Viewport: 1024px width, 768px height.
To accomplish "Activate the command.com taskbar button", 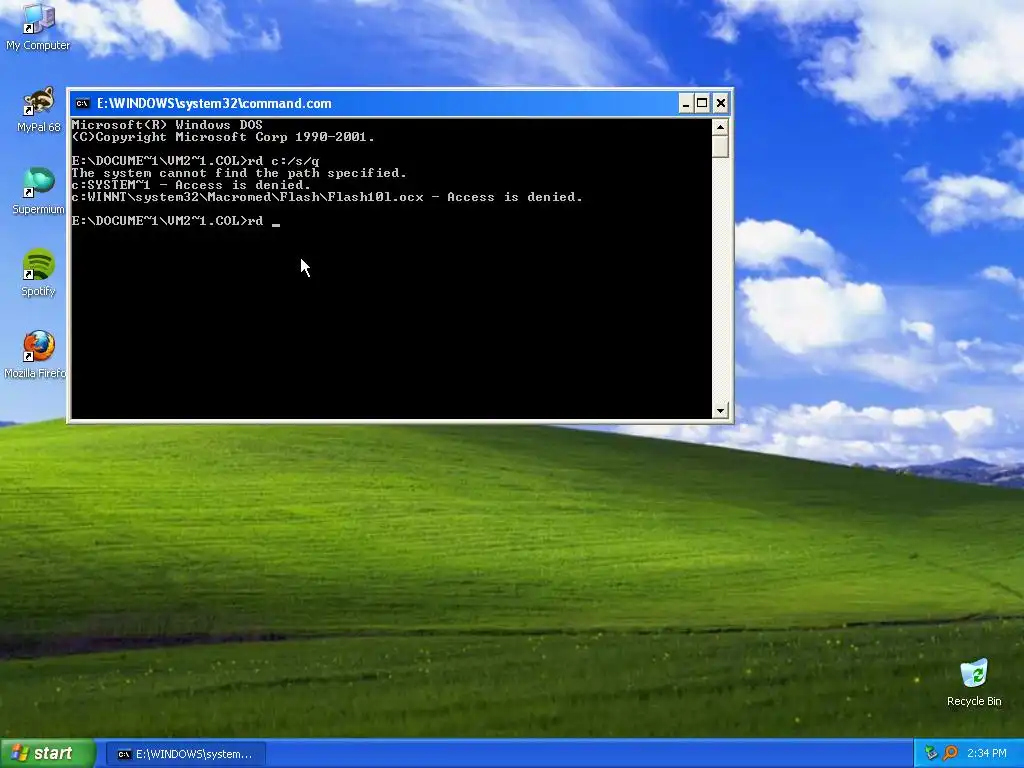I will coord(185,754).
